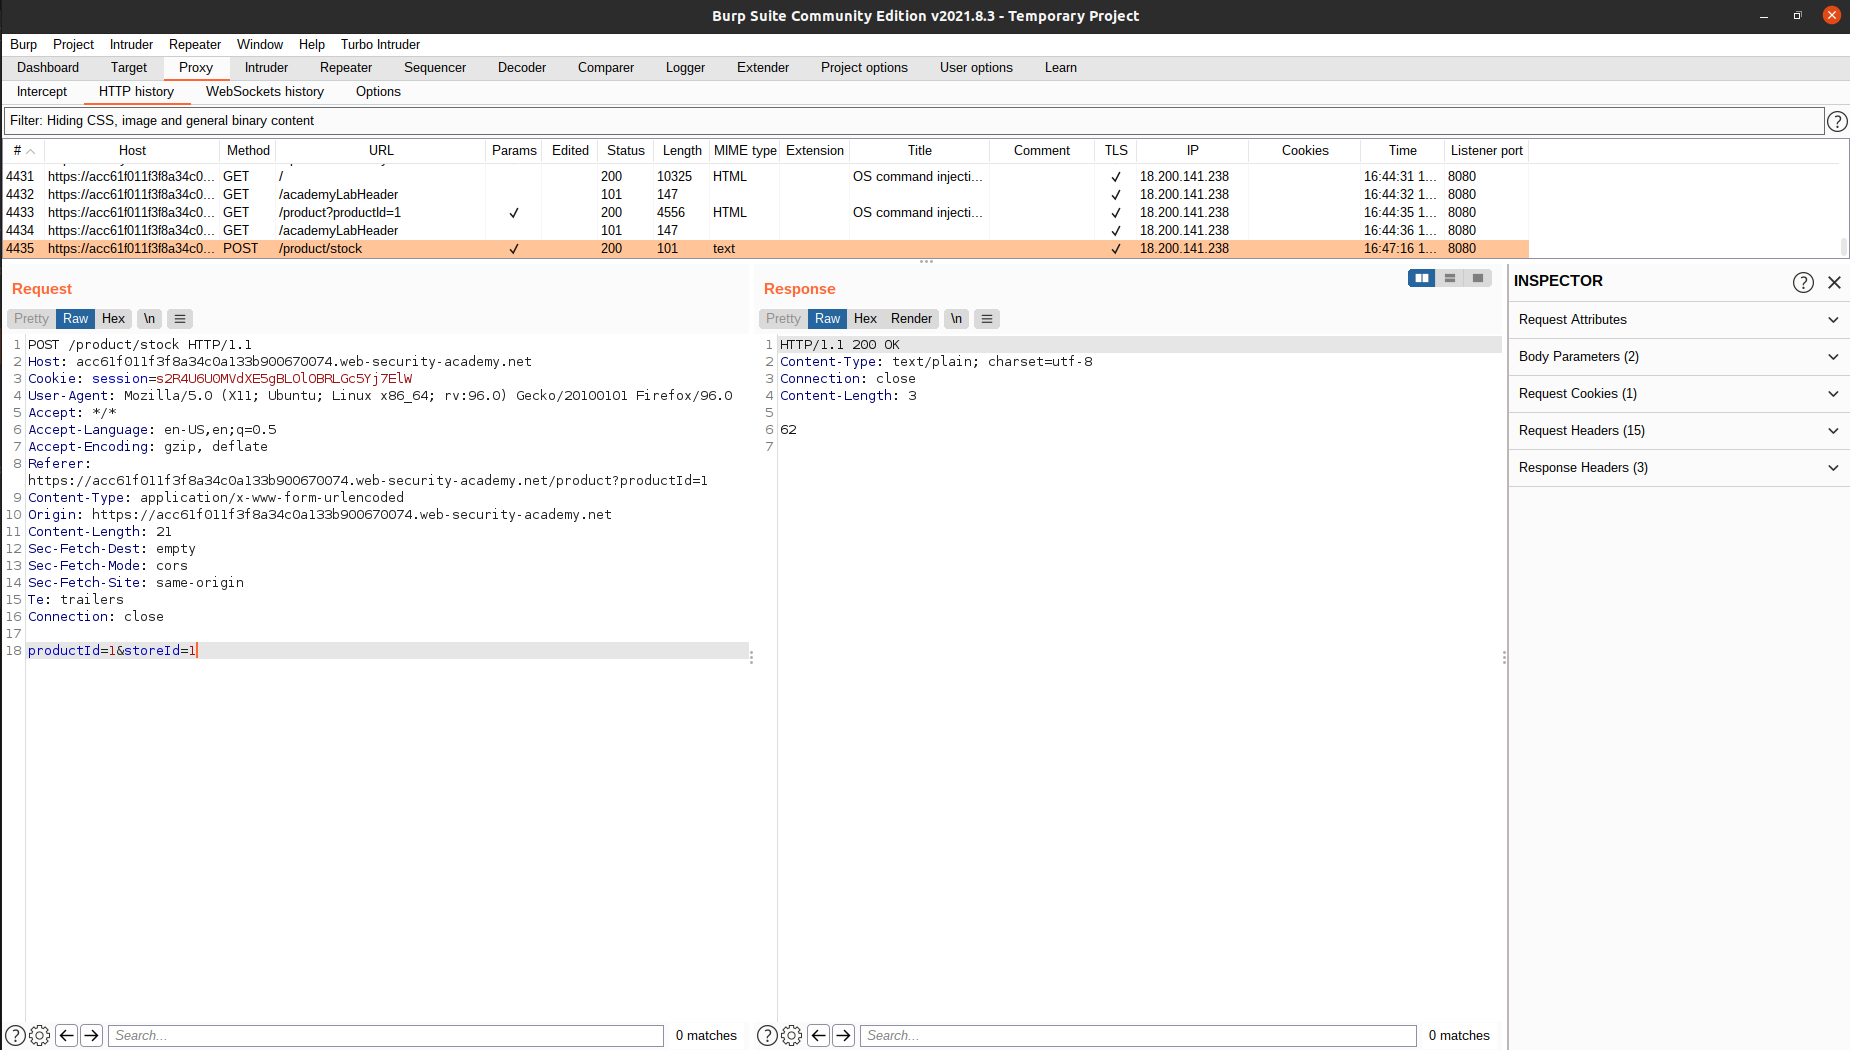Open the Burp menu
This screenshot has width=1850, height=1050.
point(23,45)
